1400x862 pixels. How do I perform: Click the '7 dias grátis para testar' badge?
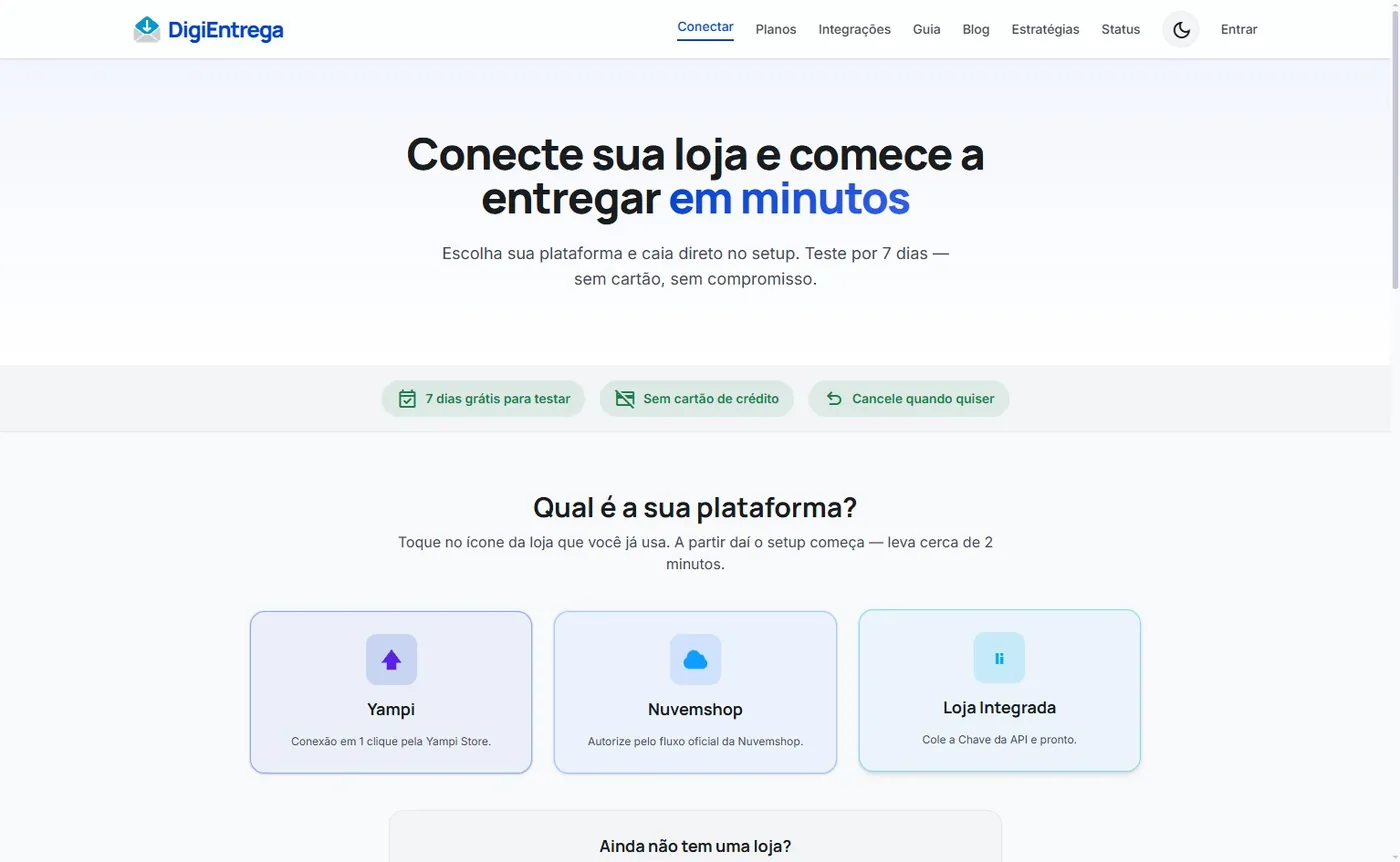pyautogui.click(x=483, y=399)
